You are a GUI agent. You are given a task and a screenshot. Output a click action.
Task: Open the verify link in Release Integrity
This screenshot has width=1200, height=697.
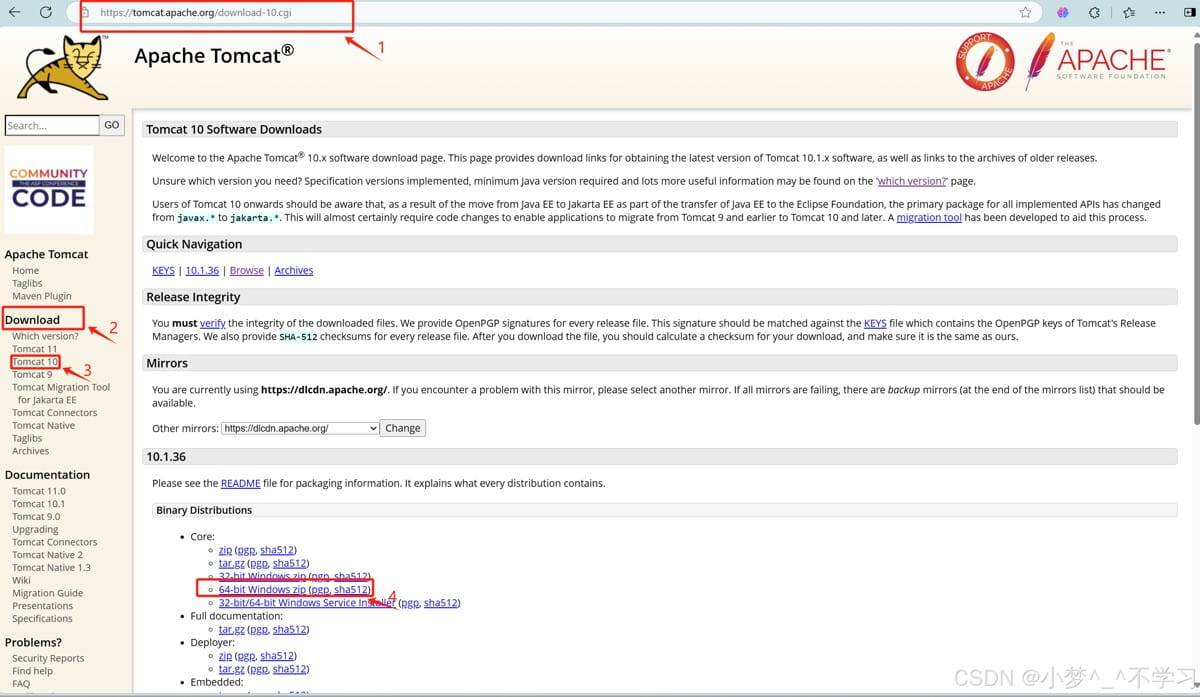pyautogui.click(x=213, y=323)
